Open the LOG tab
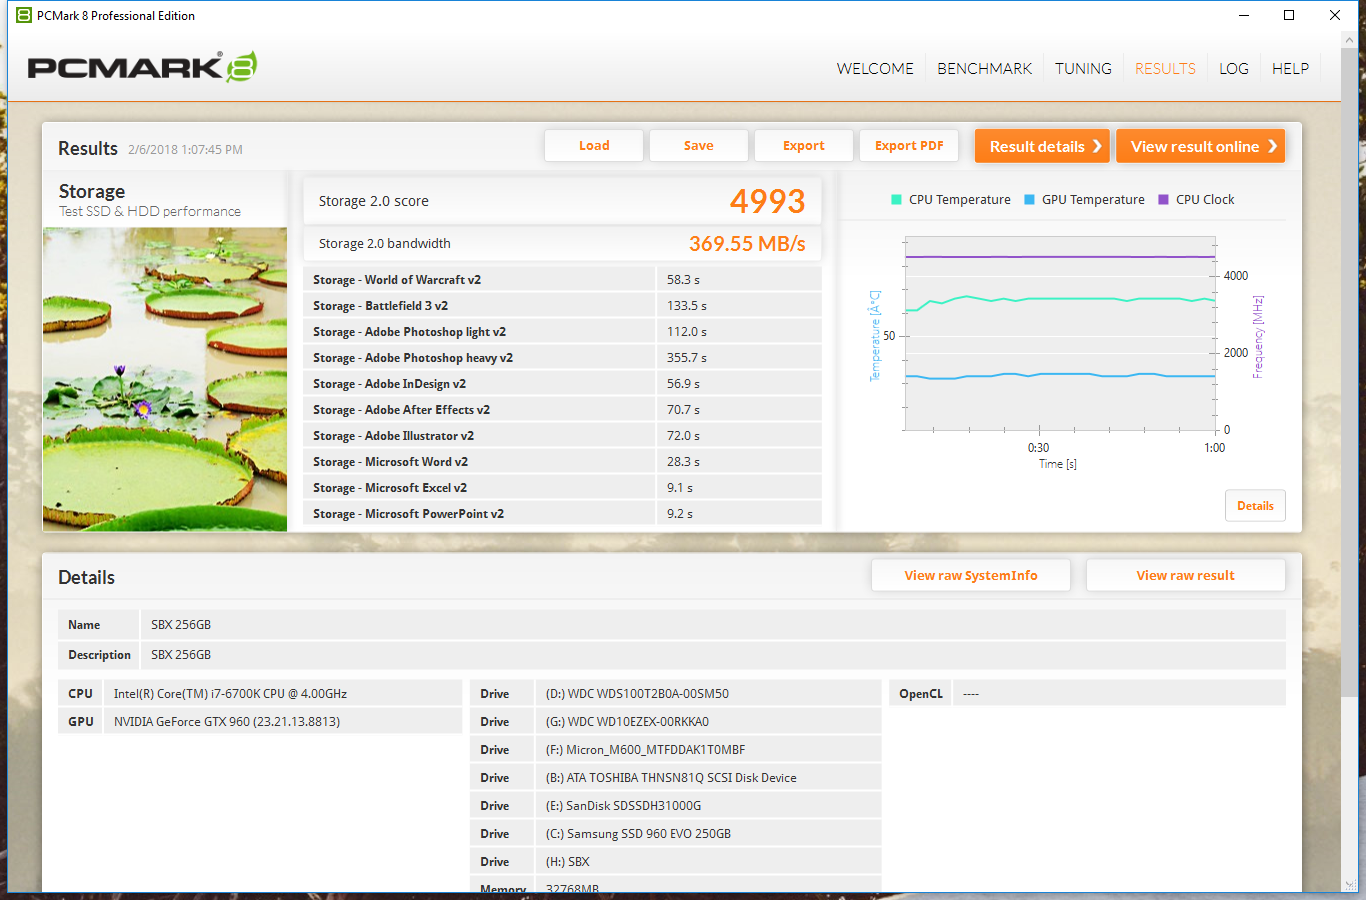This screenshot has height=900, width=1366. coord(1233,69)
